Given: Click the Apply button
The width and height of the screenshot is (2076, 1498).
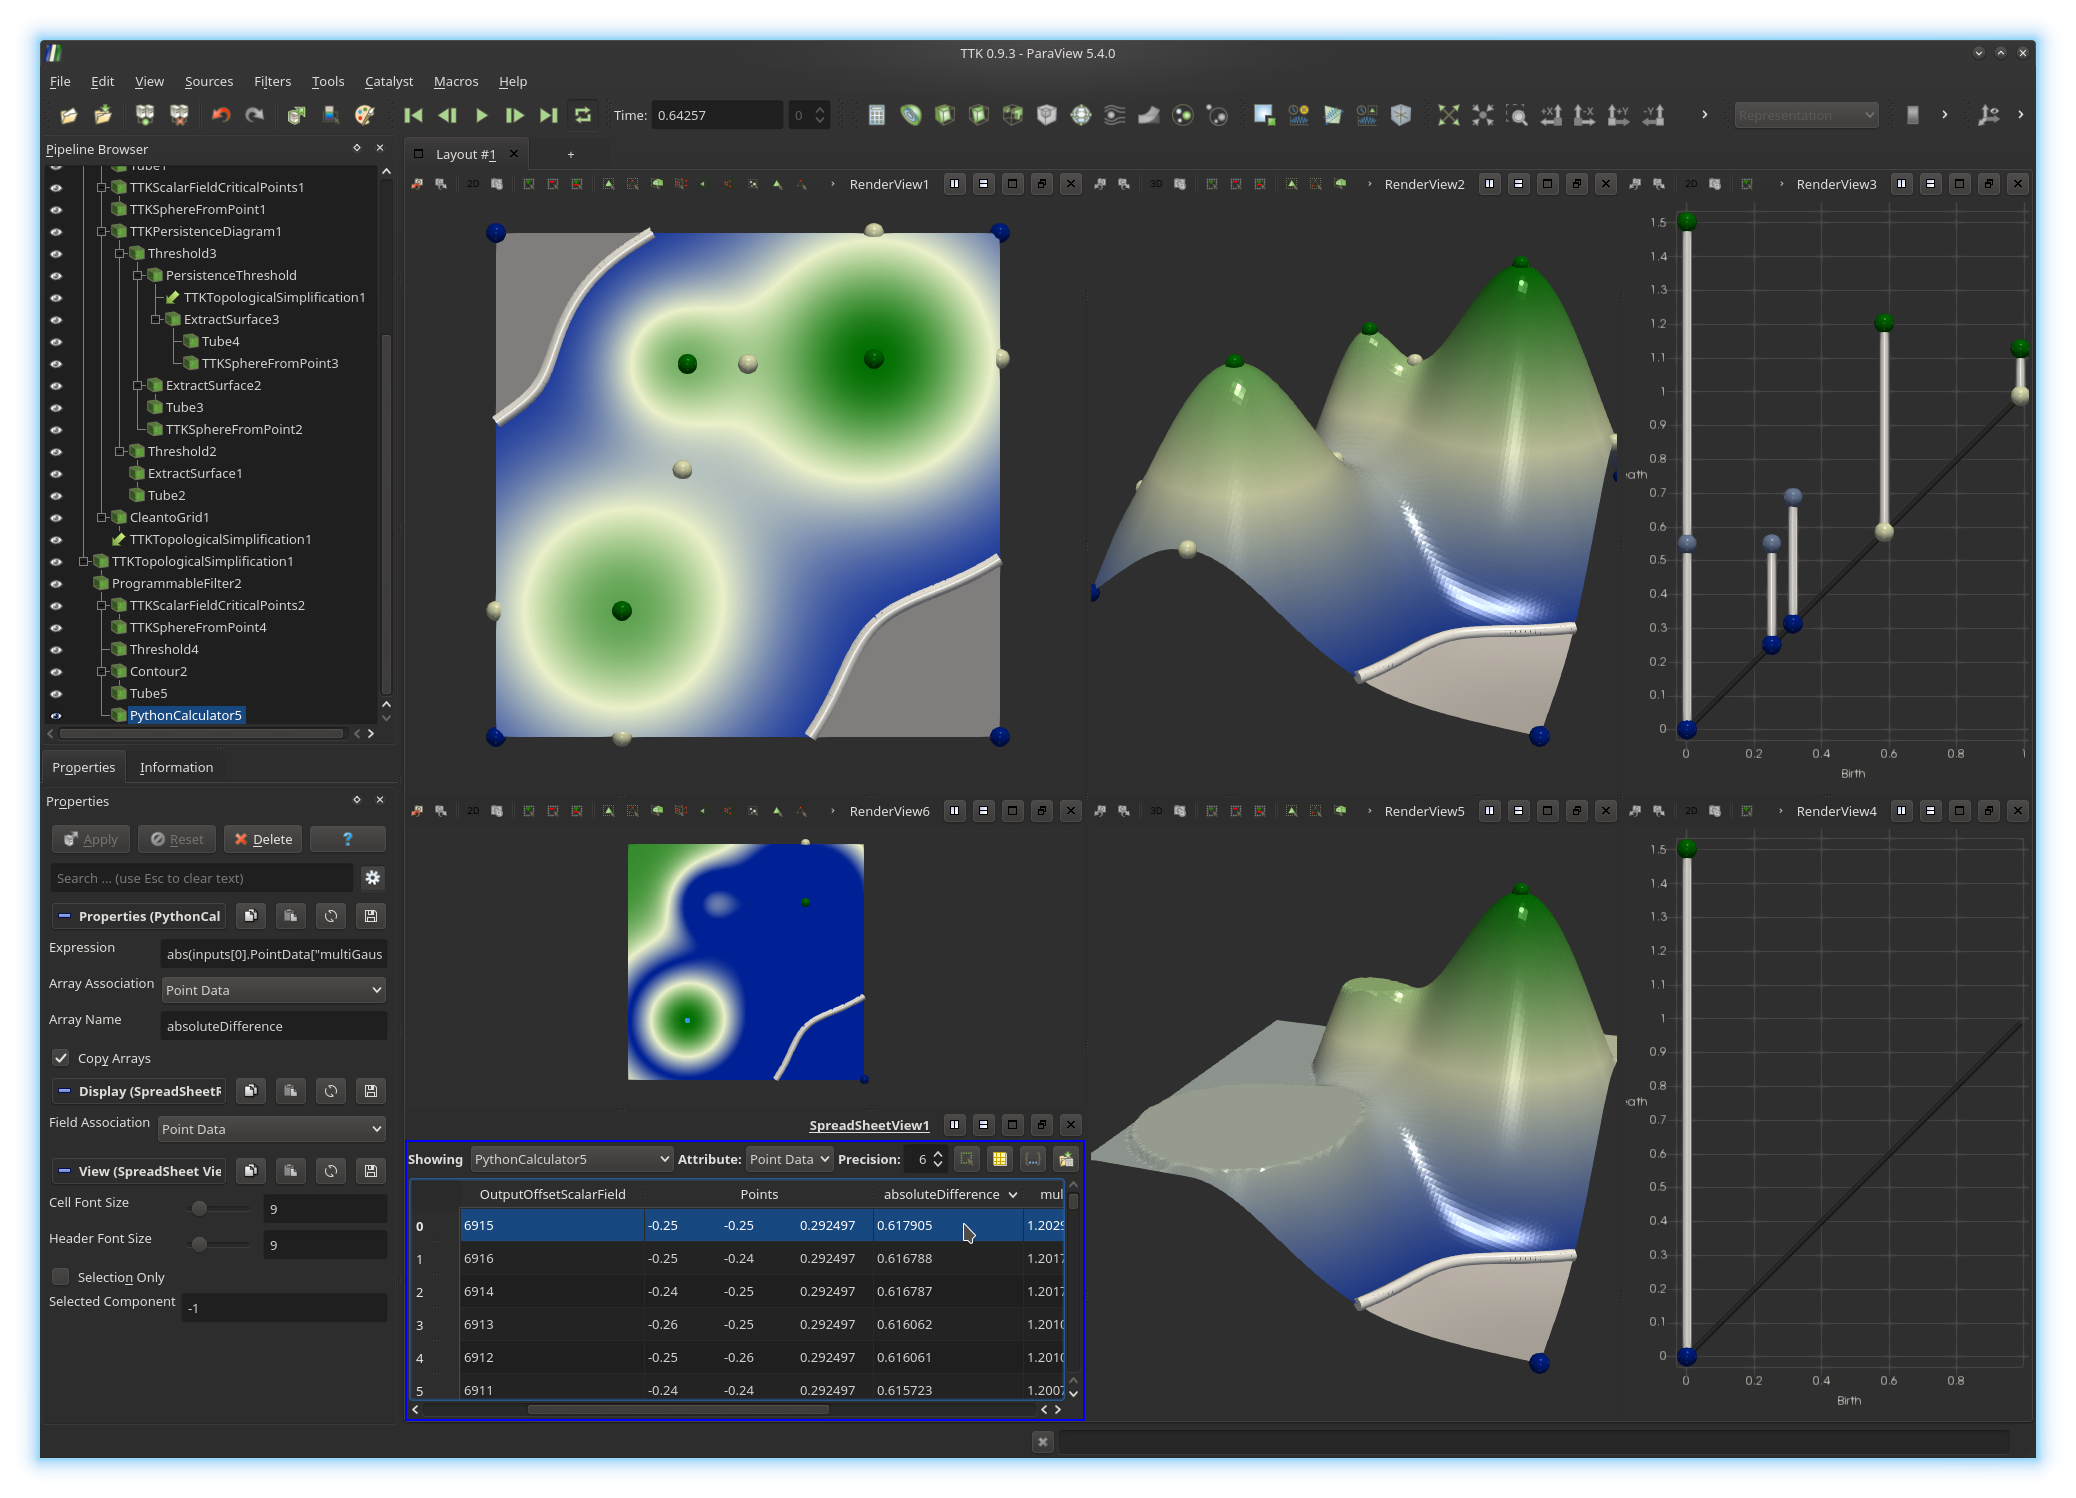Looking at the screenshot, I should click(x=91, y=839).
